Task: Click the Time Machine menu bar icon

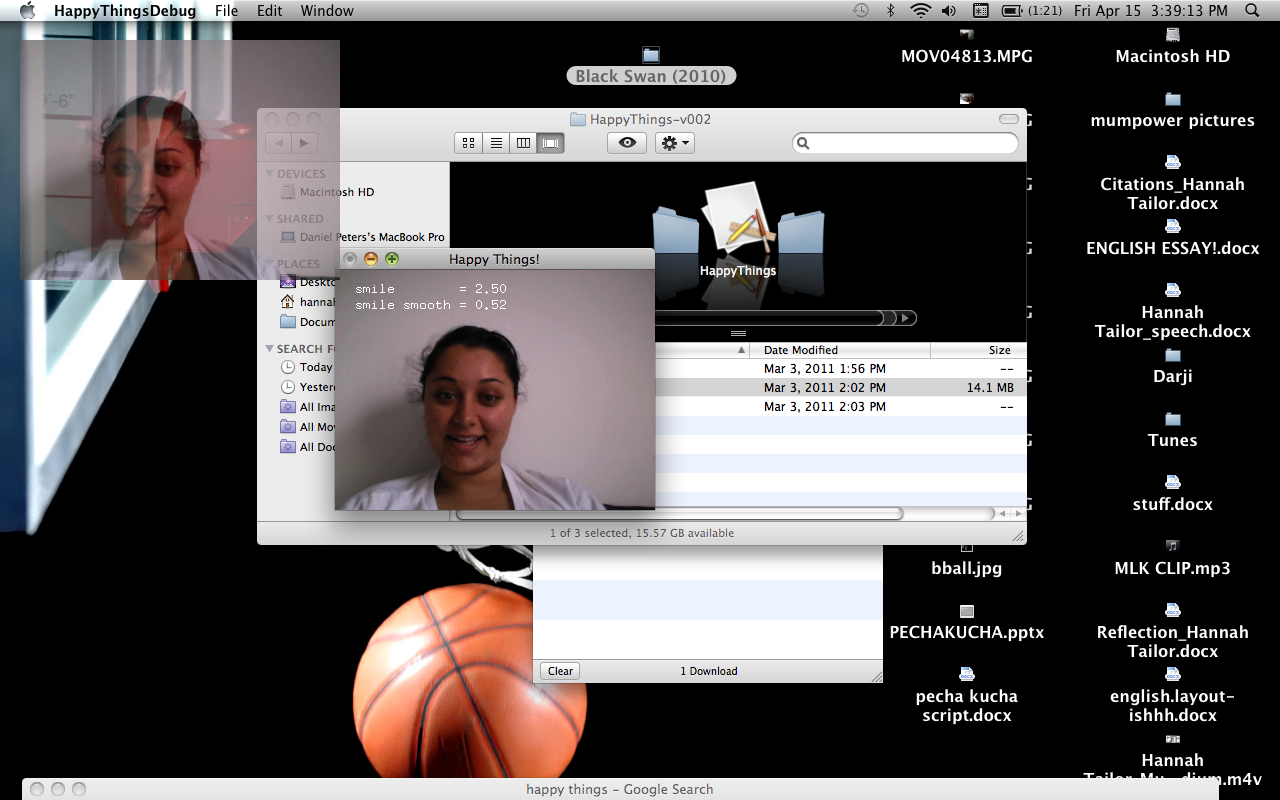Action: tap(861, 11)
